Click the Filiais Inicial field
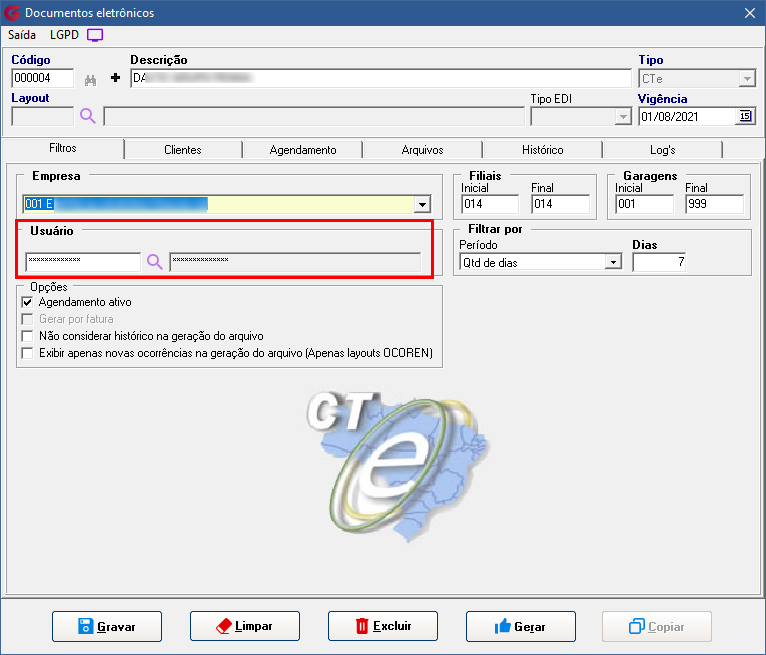The width and height of the screenshot is (766, 655). [490, 204]
